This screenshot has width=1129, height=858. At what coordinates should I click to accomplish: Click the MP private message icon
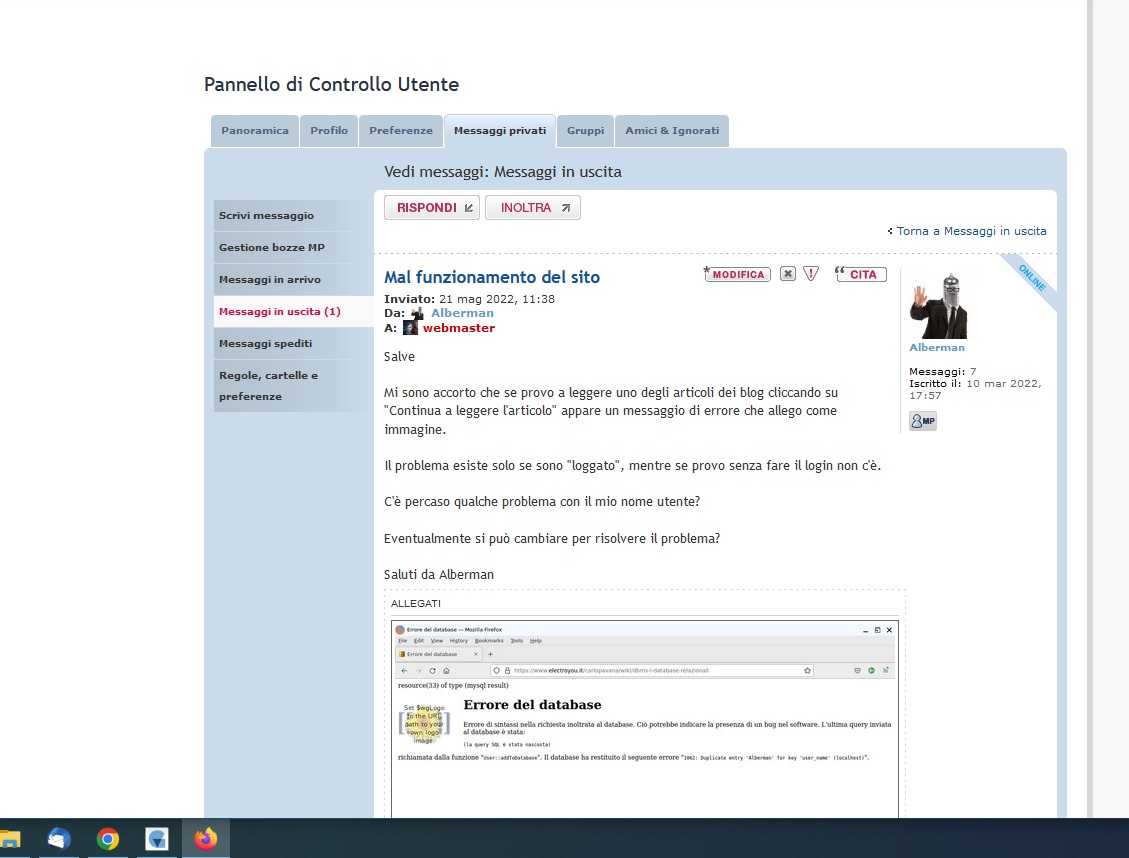(922, 421)
